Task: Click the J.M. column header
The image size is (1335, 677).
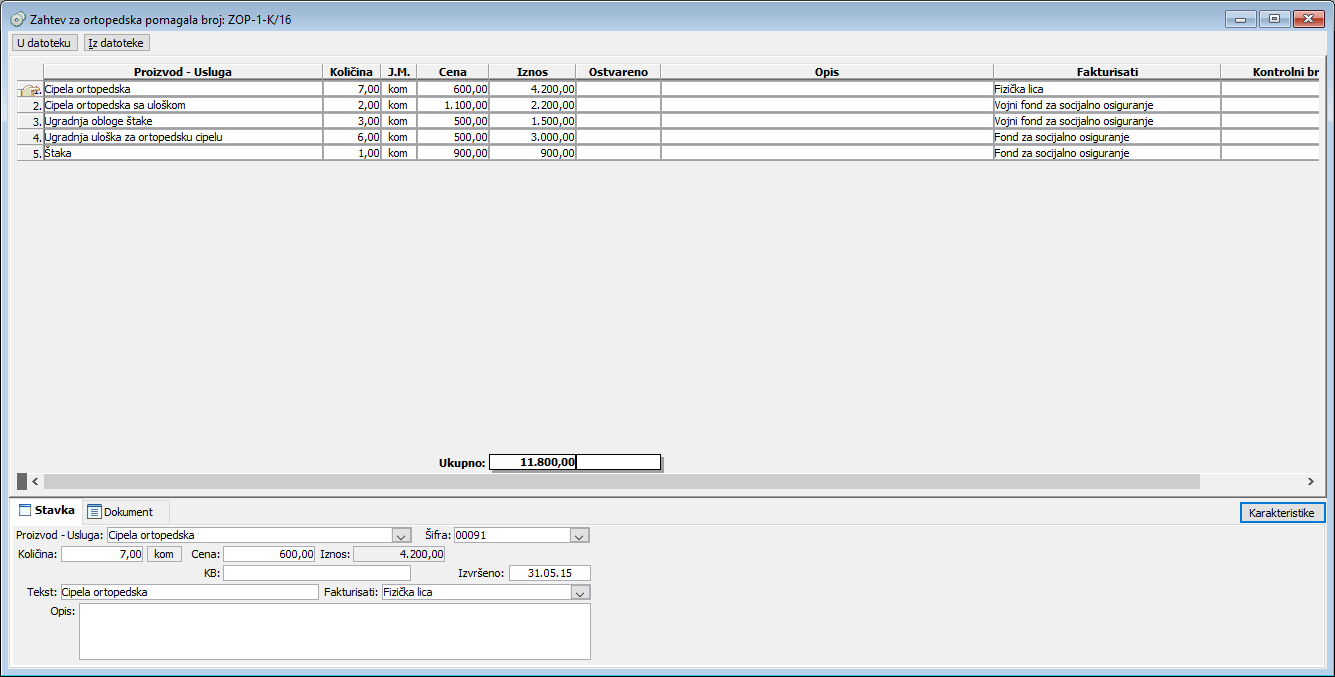Action: [398, 72]
